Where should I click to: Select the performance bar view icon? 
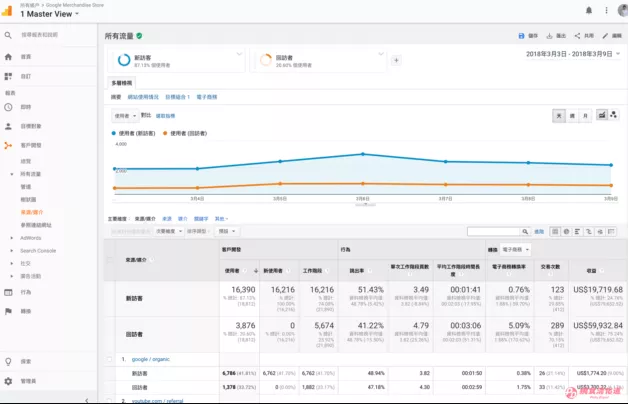(x=577, y=231)
